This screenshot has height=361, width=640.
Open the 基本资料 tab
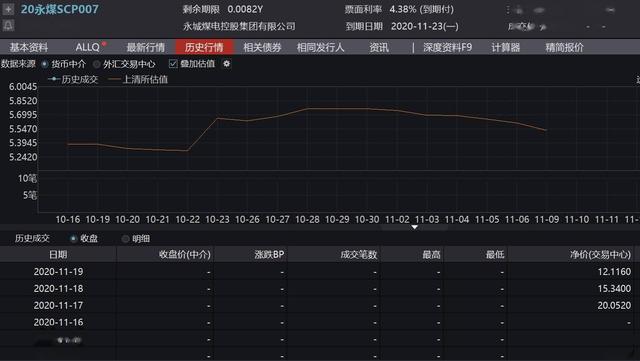click(29, 47)
